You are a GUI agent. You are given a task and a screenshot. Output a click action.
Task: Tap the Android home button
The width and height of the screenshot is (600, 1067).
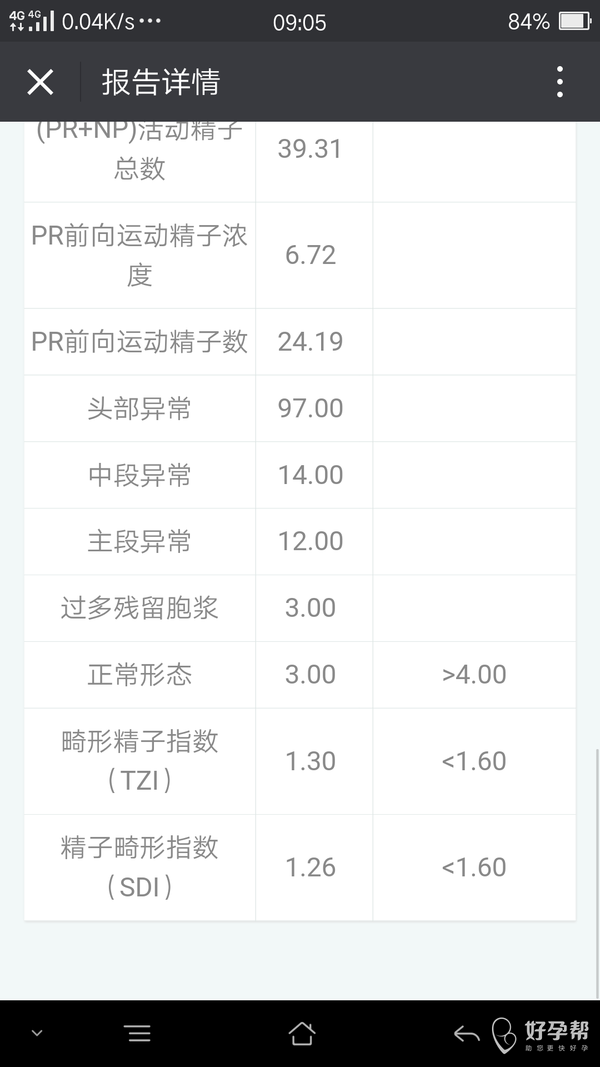pyautogui.click(x=301, y=1033)
